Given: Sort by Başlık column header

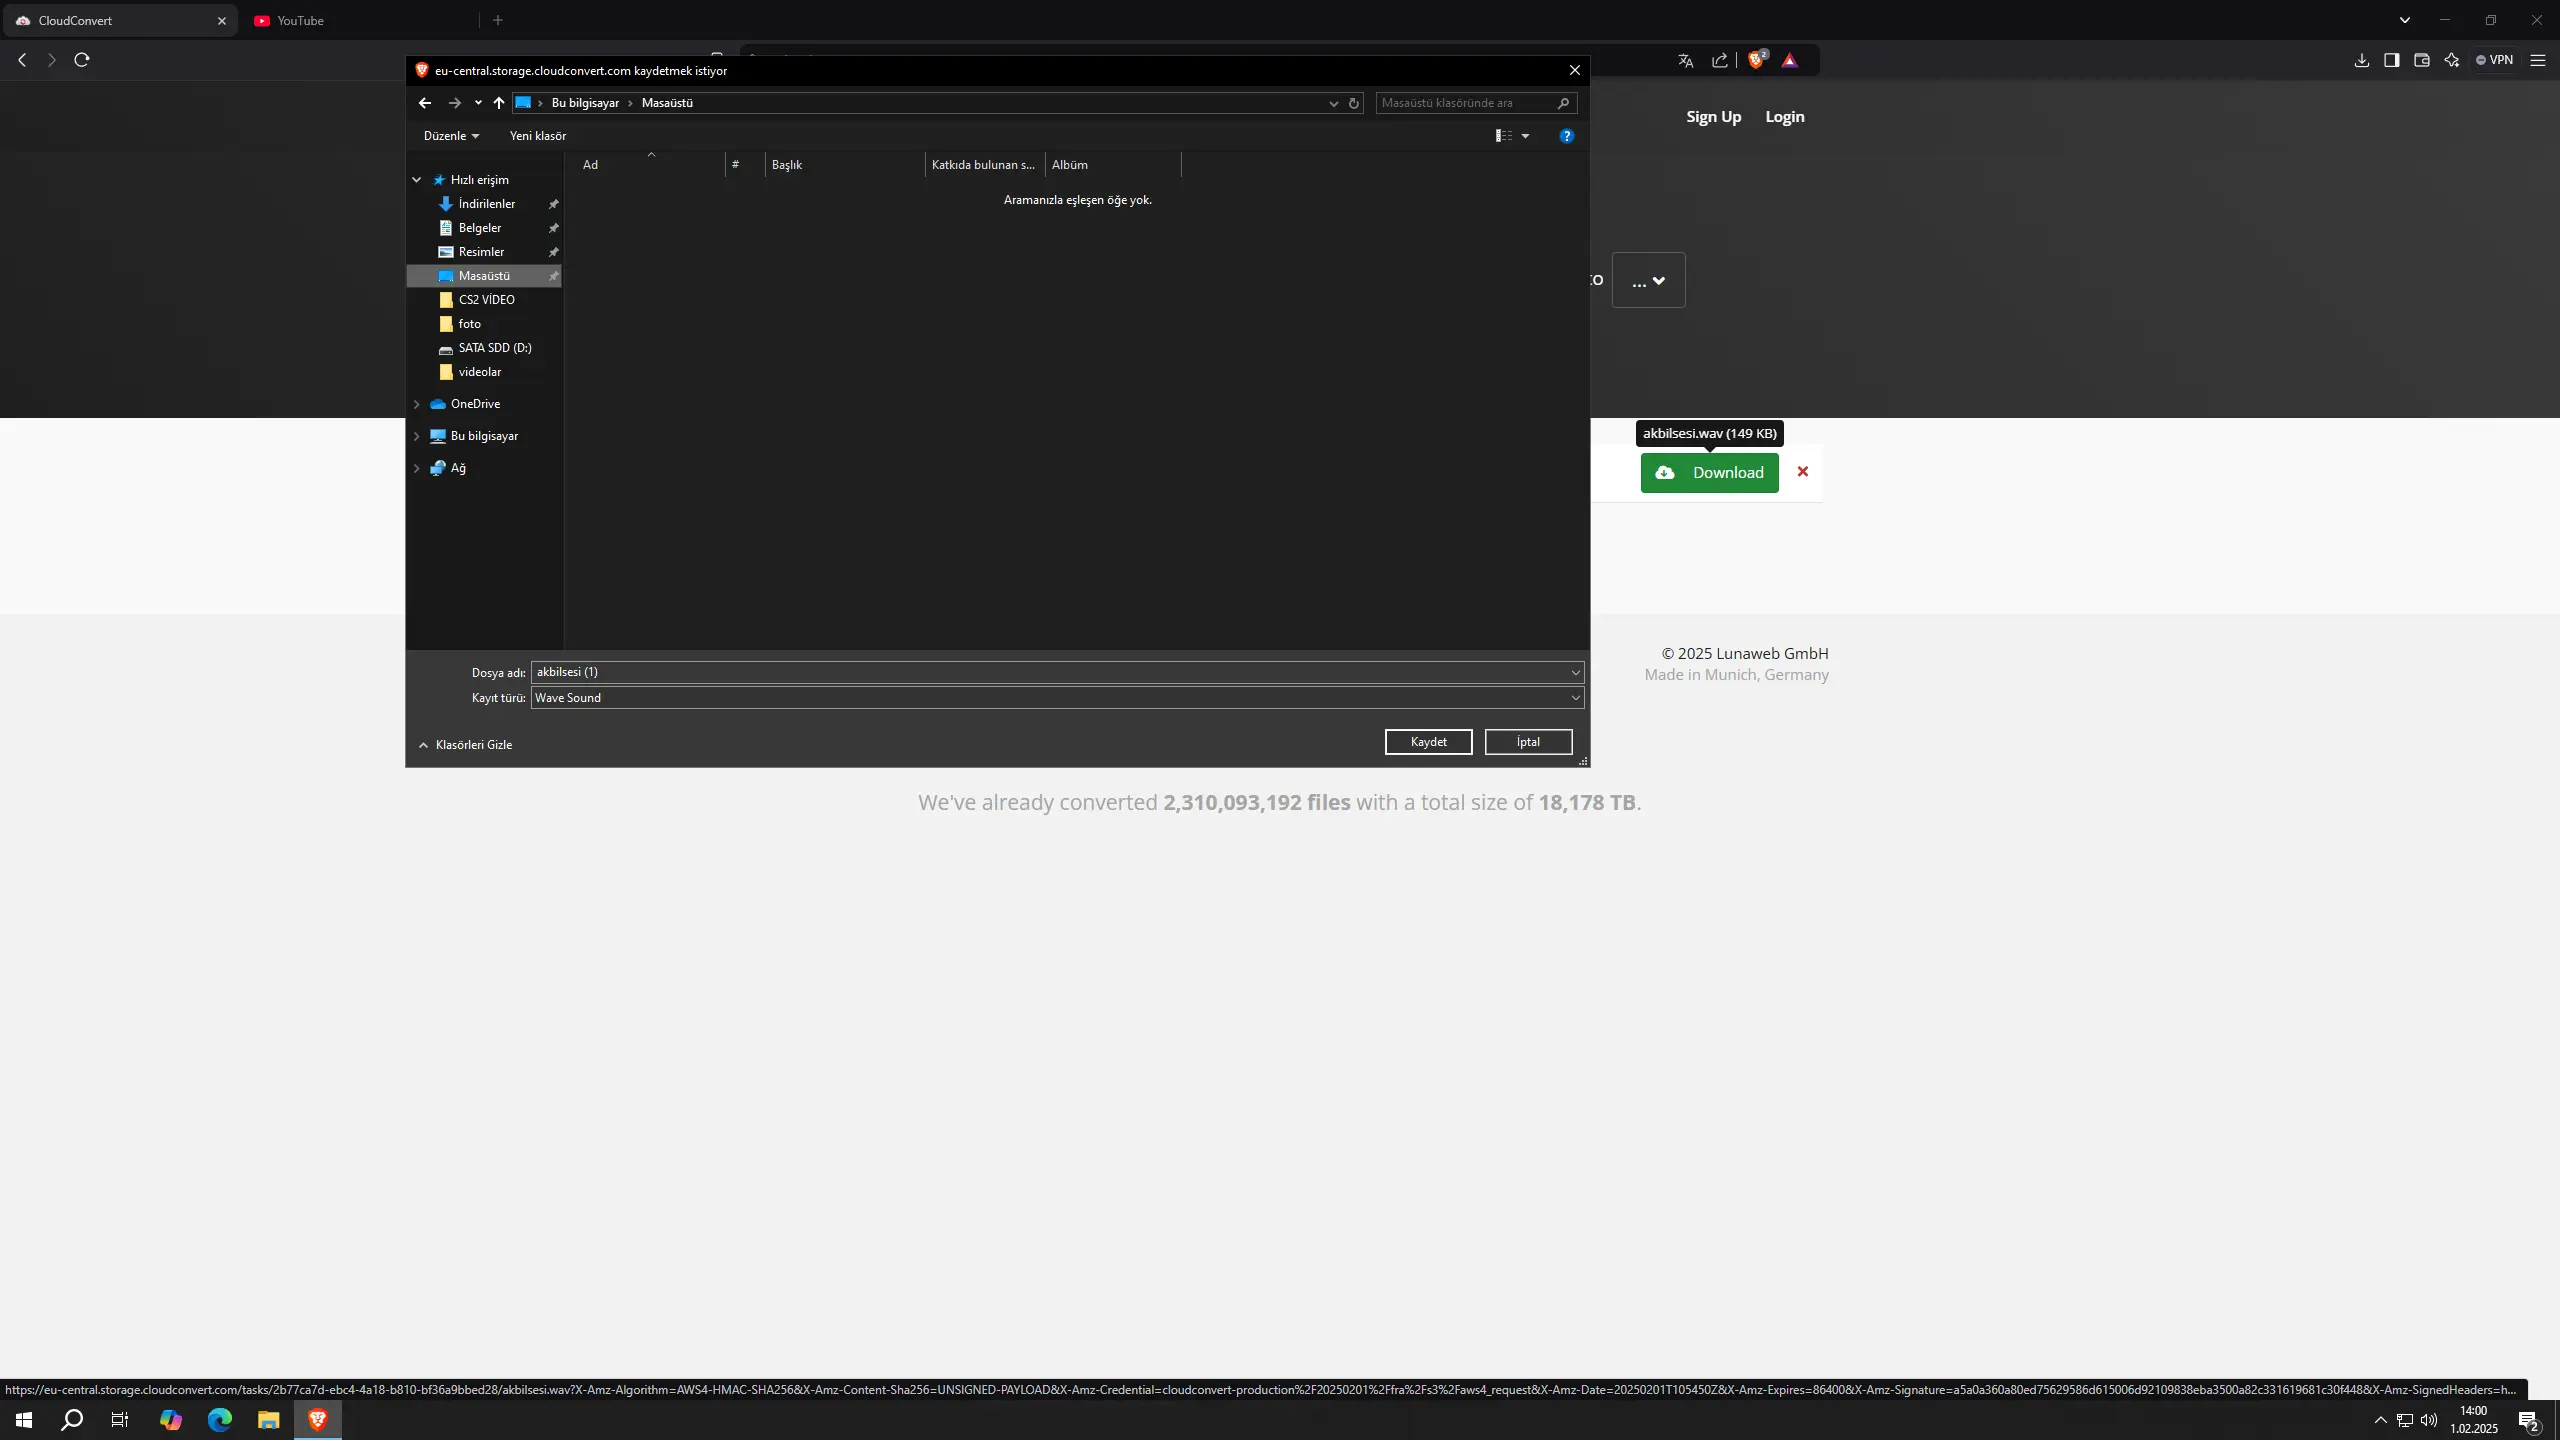Looking at the screenshot, I should coord(845,165).
